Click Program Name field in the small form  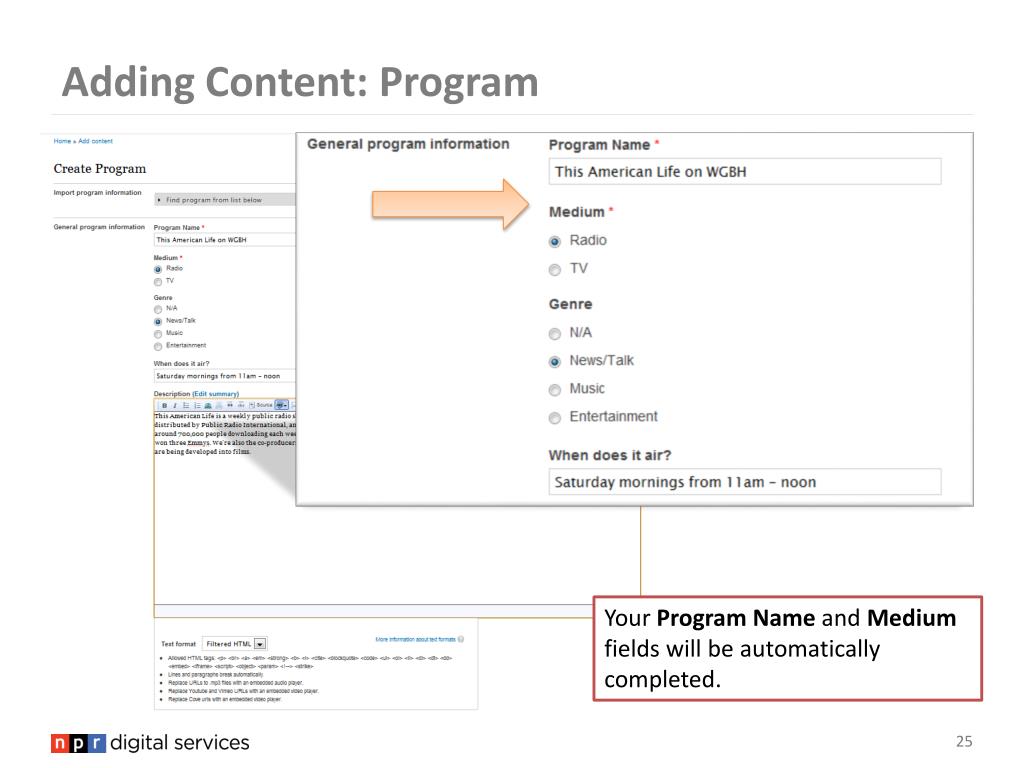[x=225, y=240]
